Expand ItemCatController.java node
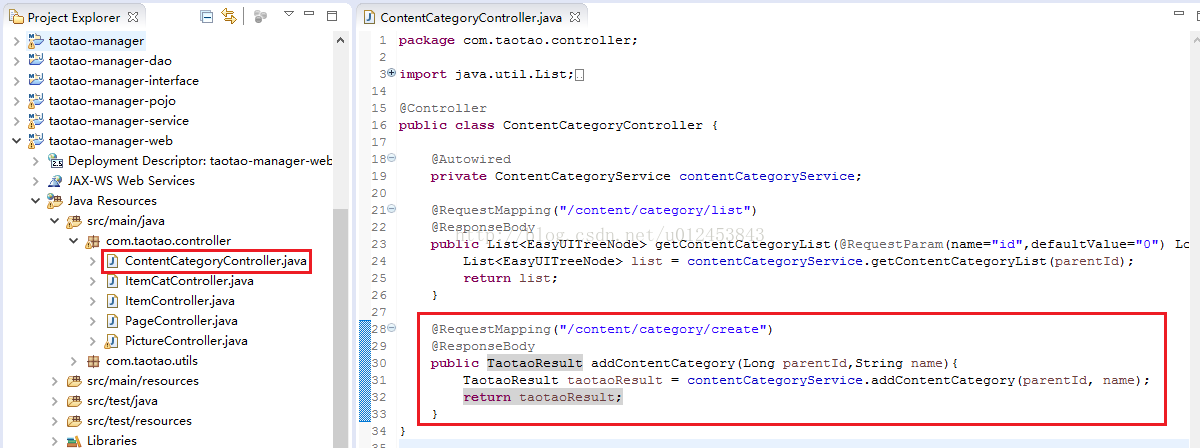The image size is (1200, 448). pos(93,281)
